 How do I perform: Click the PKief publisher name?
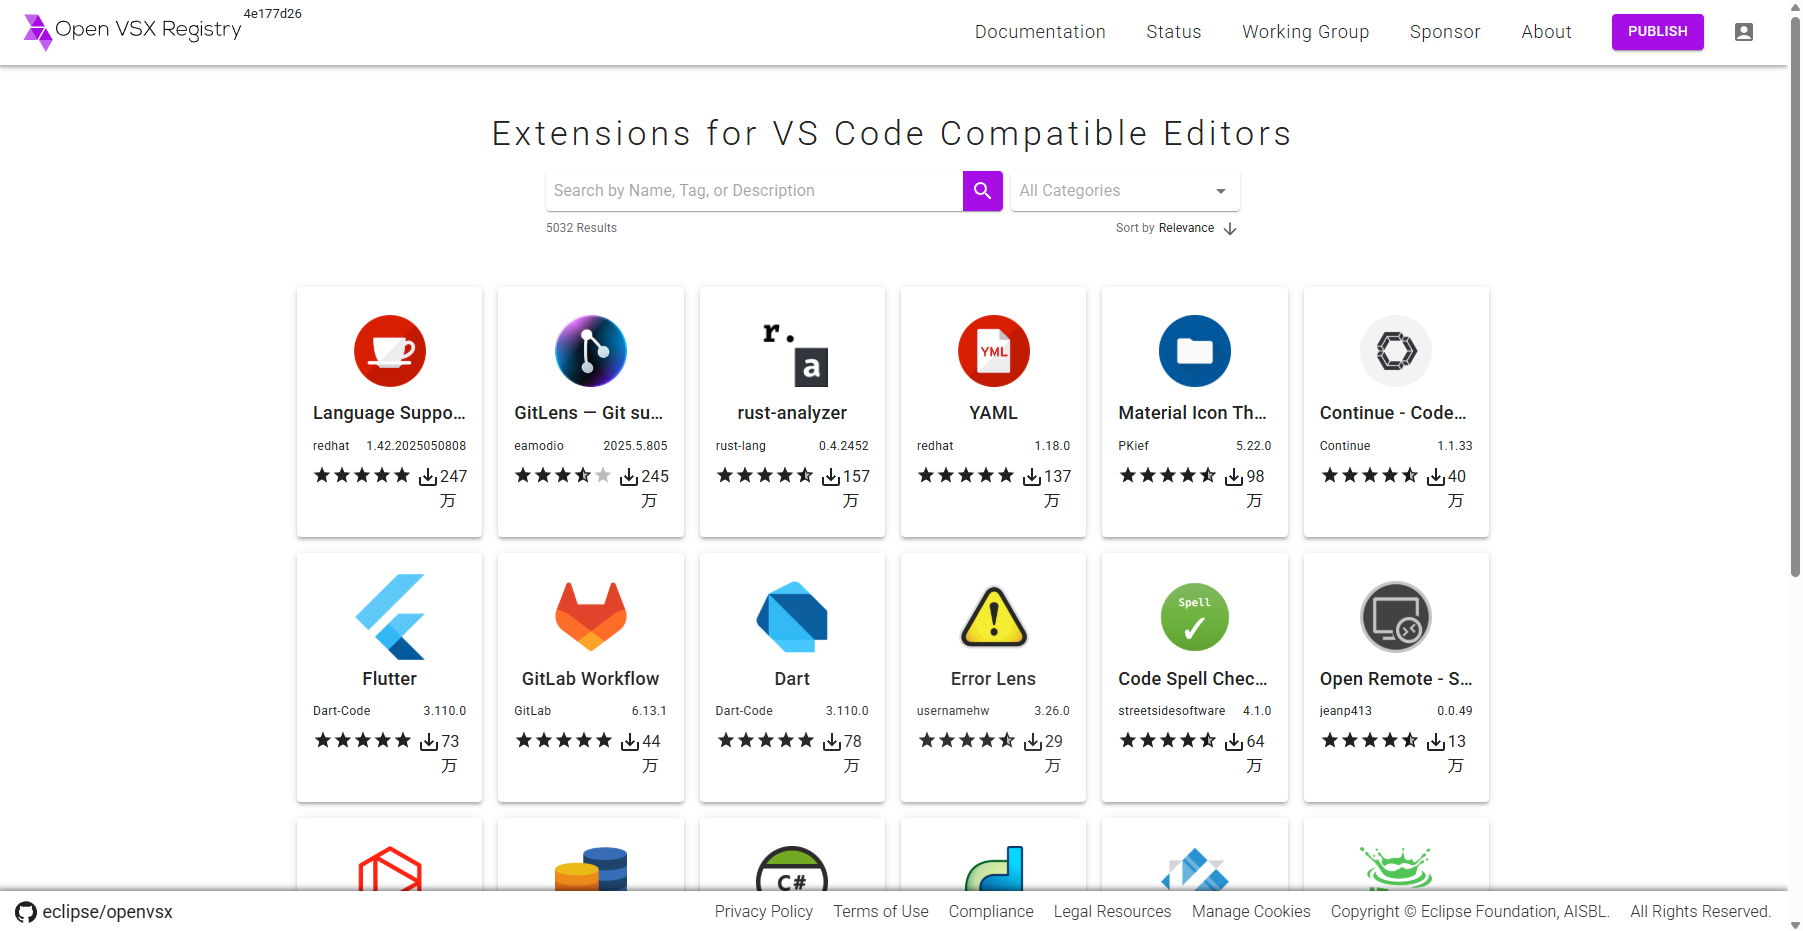pyautogui.click(x=1133, y=446)
